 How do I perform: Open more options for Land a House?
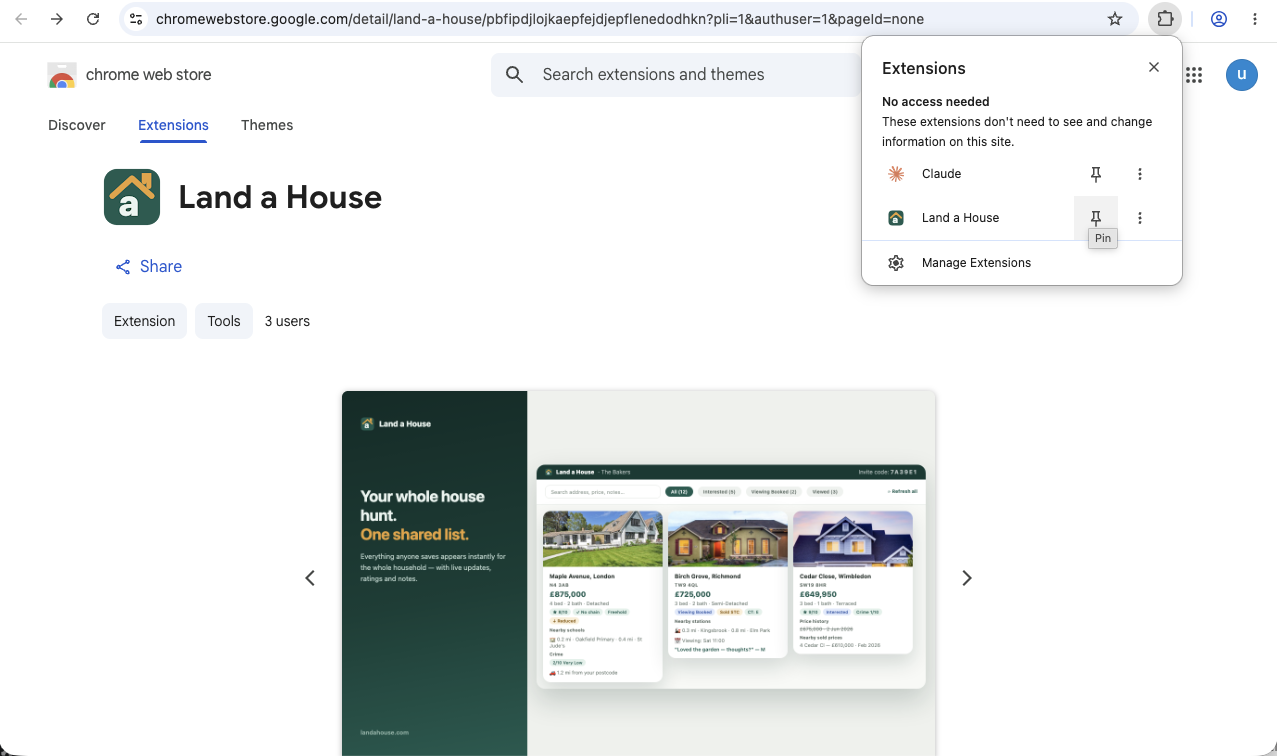(1140, 218)
